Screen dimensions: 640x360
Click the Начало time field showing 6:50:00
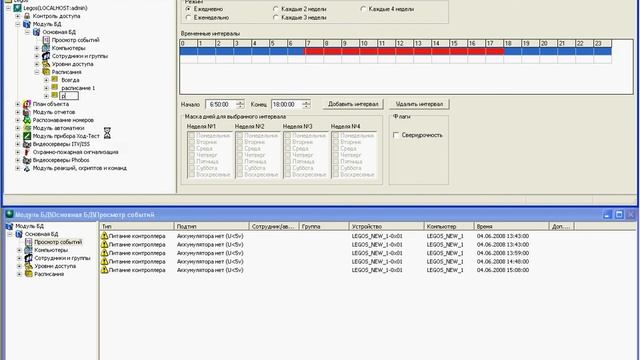coord(220,104)
